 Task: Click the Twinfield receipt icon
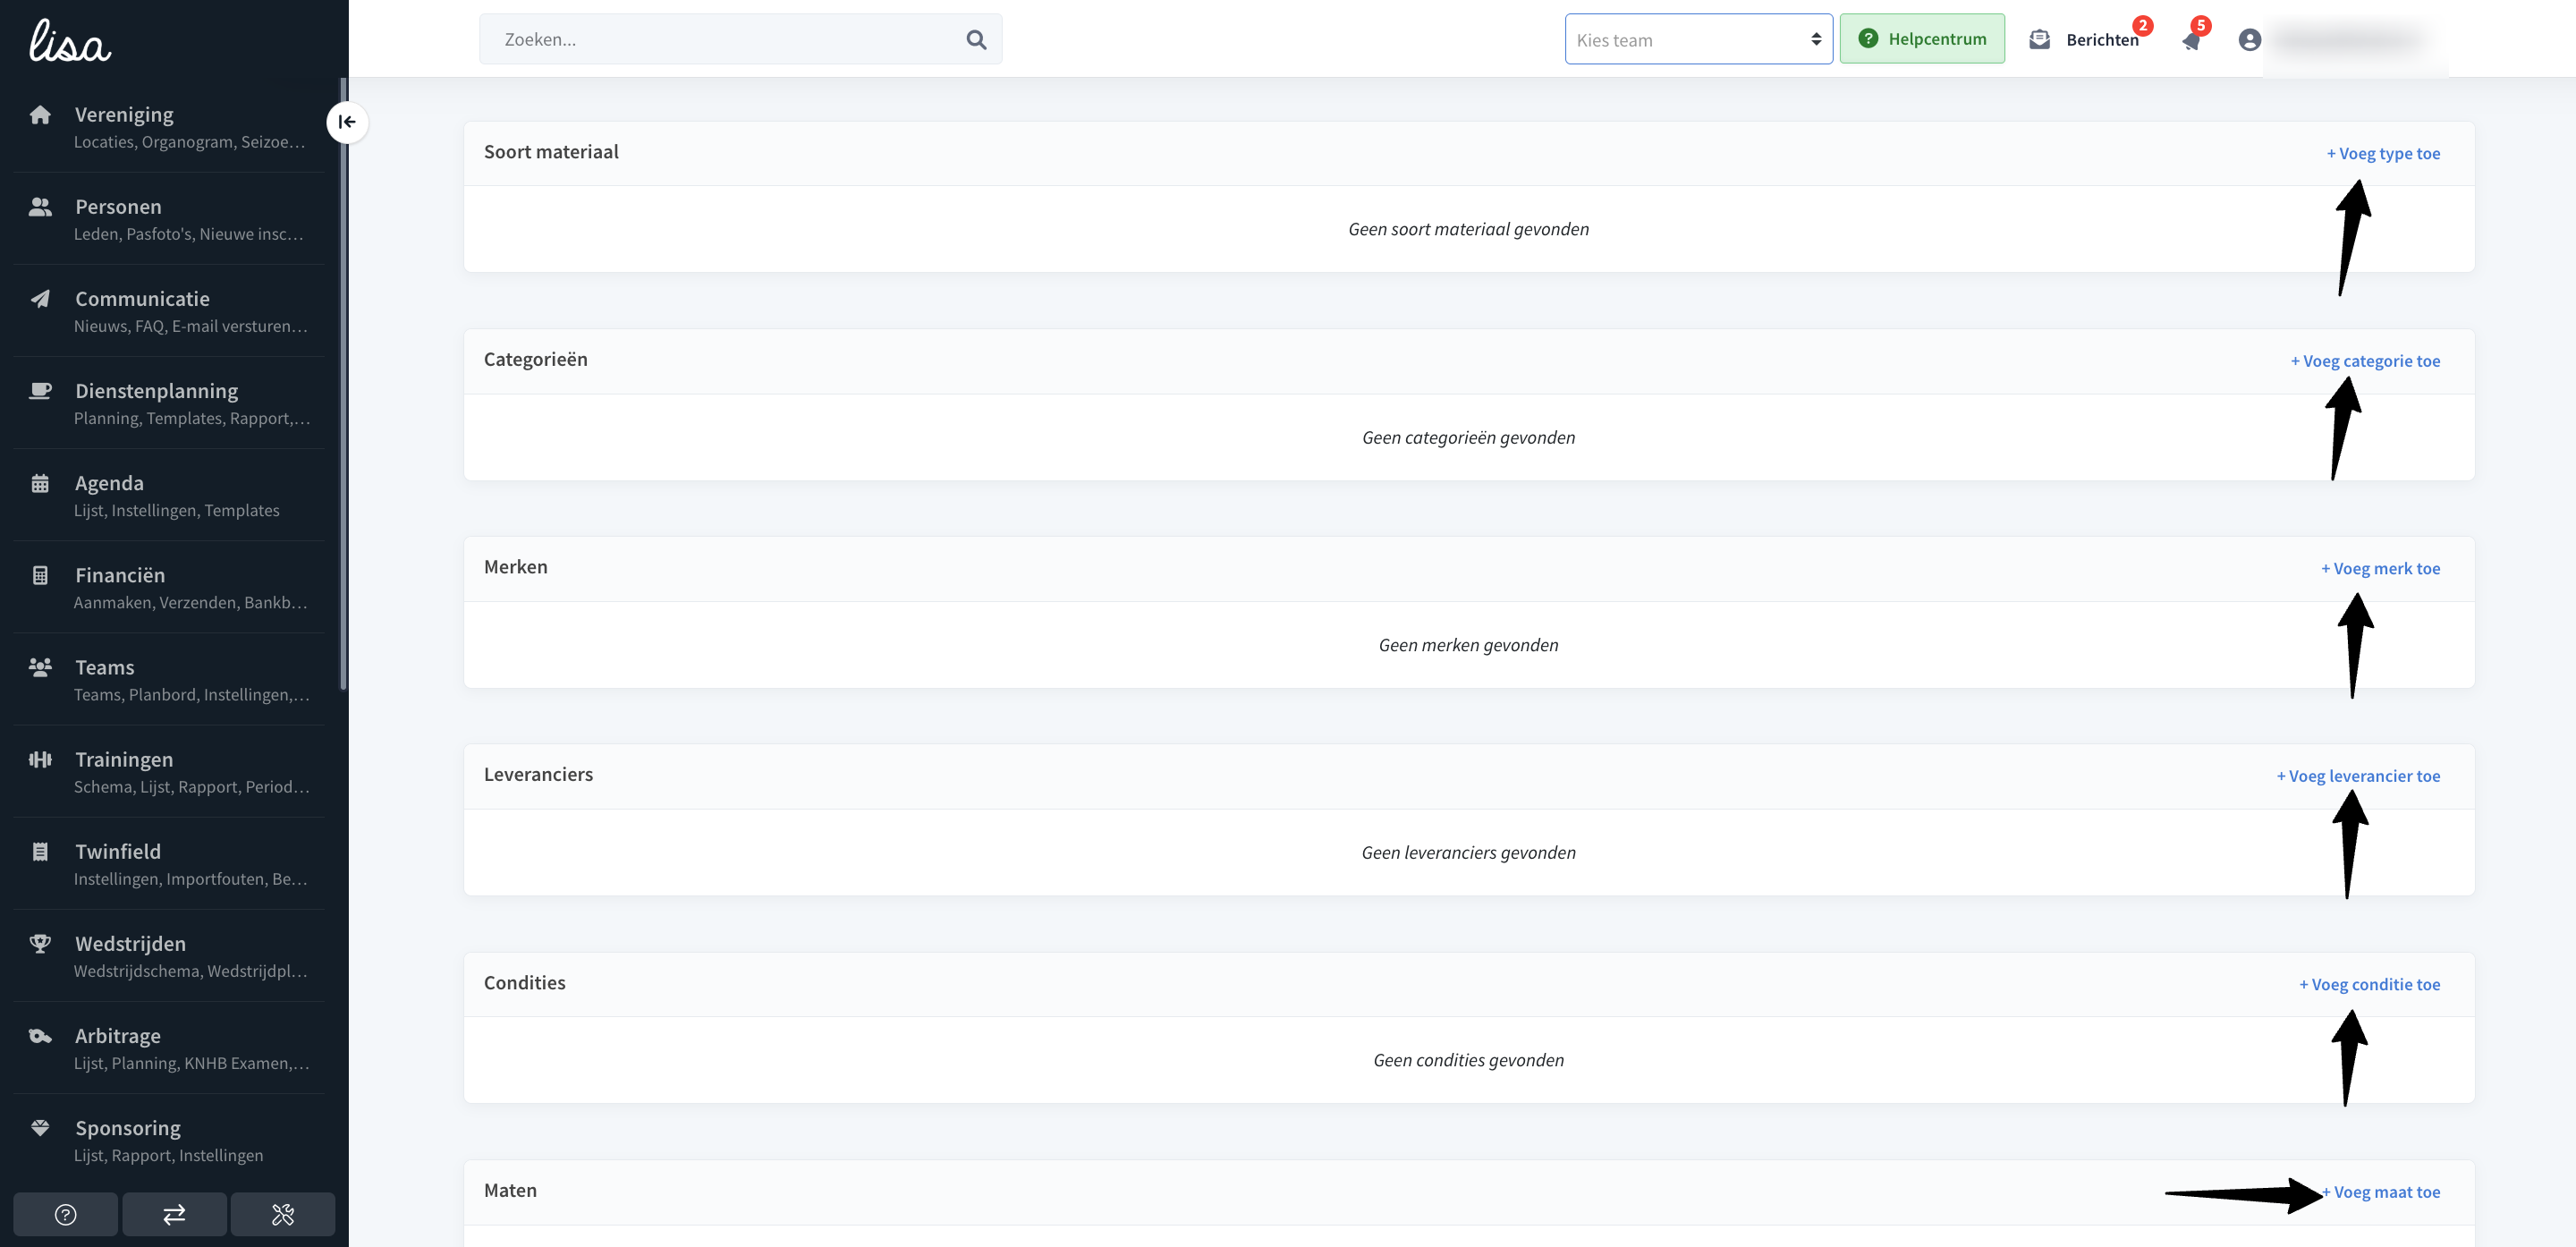[x=40, y=852]
